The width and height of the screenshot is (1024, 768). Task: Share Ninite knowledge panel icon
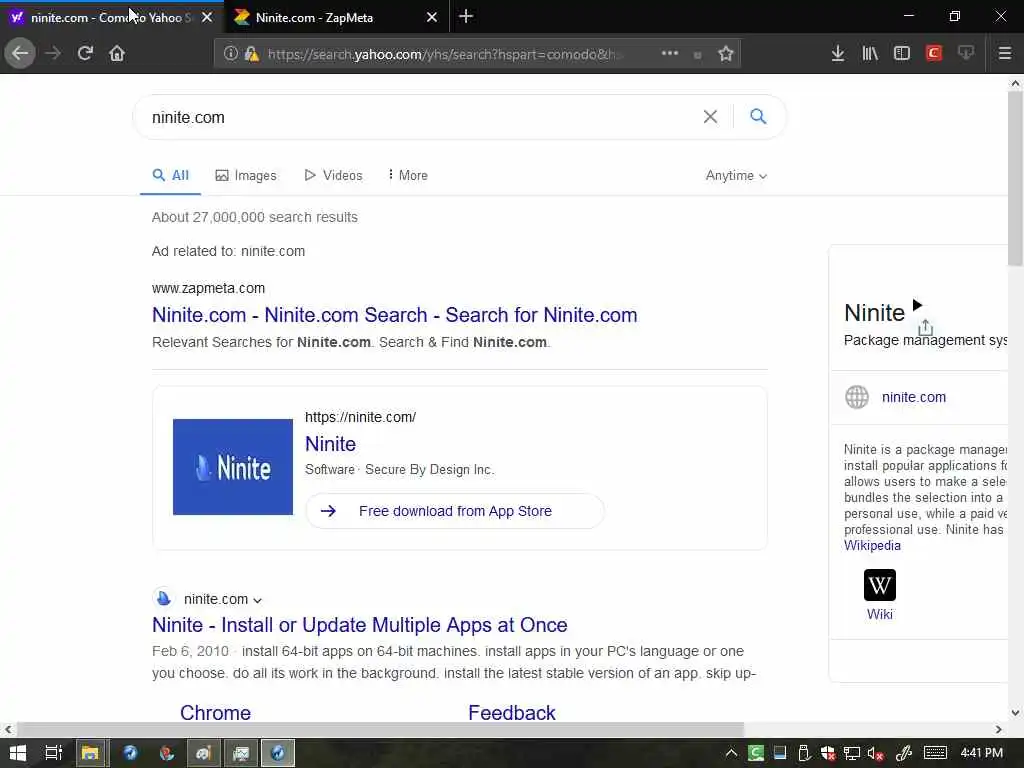(x=925, y=327)
